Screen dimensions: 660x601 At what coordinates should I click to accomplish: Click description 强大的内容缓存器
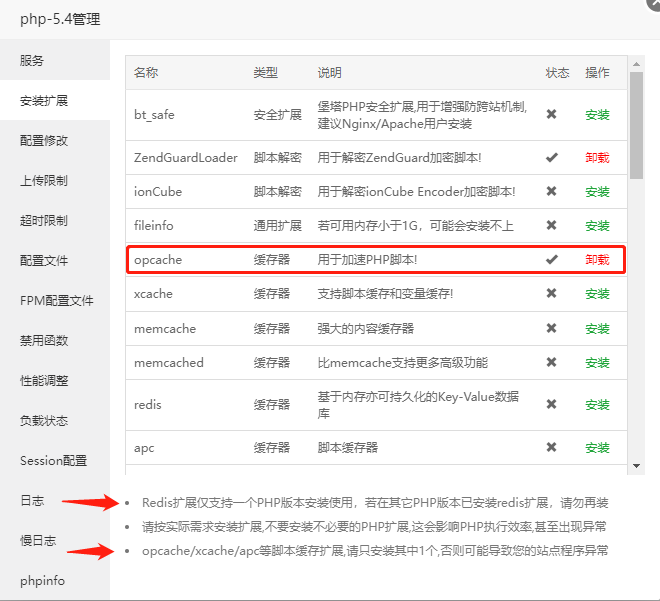[366, 328]
